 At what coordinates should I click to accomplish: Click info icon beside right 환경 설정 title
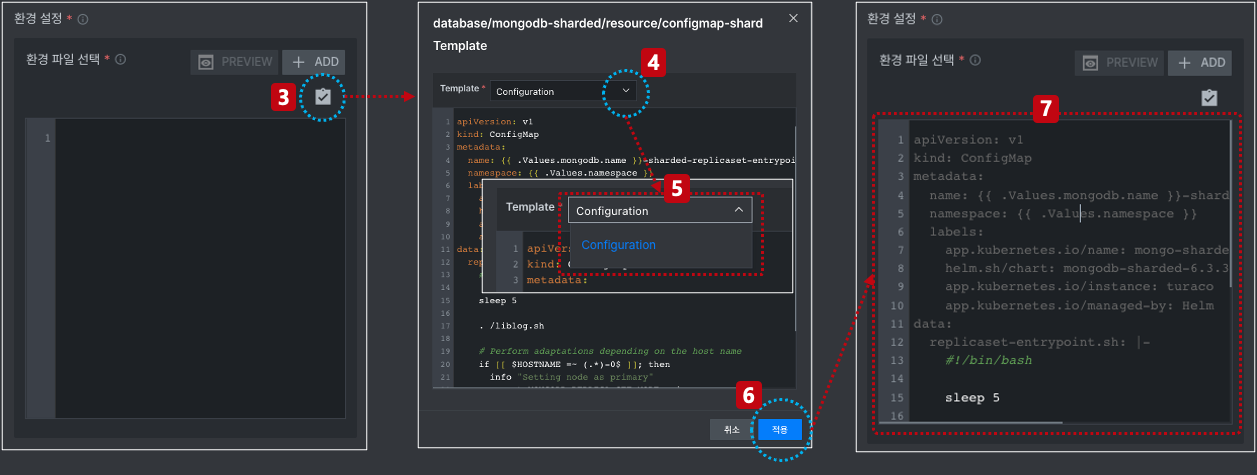pyautogui.click(x=936, y=19)
